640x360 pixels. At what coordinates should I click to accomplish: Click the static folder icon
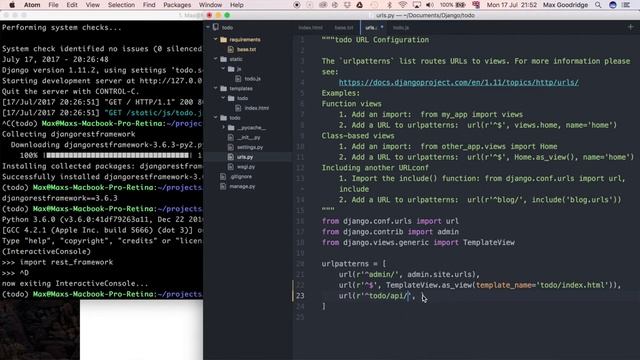click(x=223, y=59)
